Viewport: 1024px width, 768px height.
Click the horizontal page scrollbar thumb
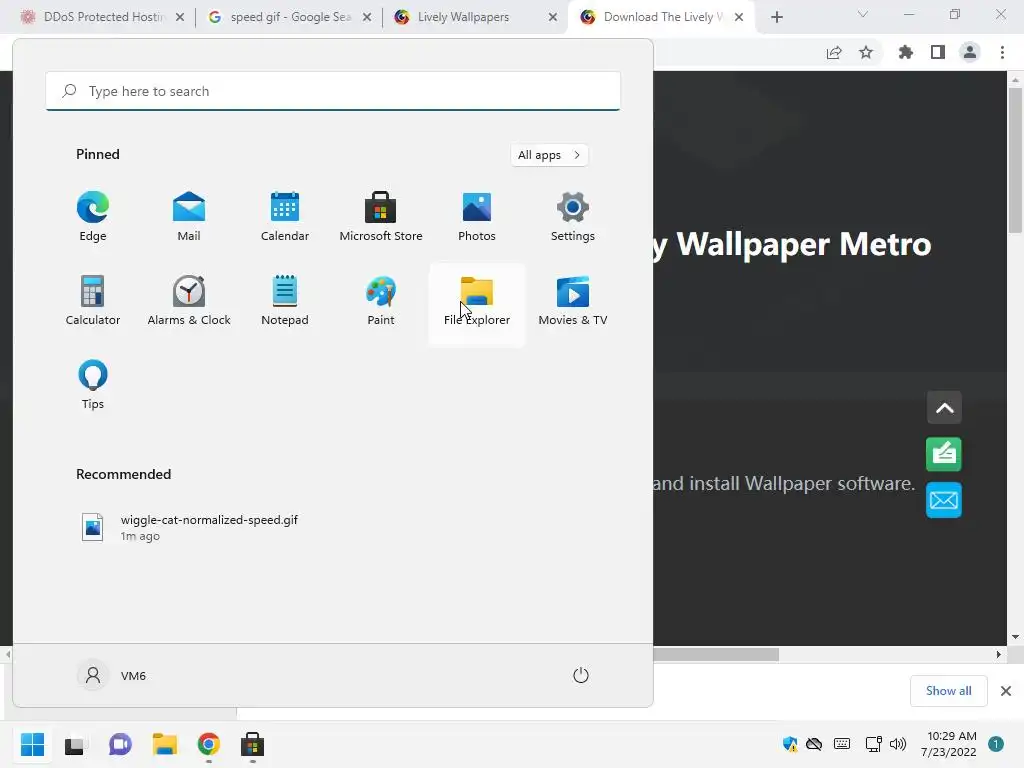click(x=716, y=654)
